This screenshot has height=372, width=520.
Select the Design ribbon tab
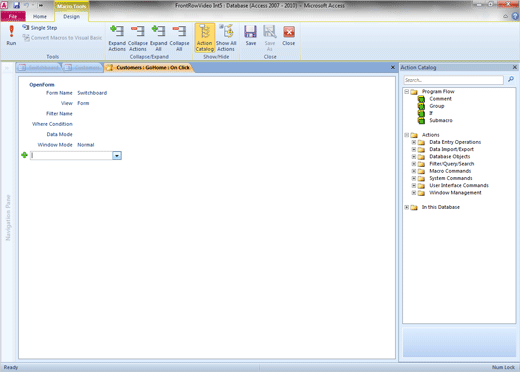(71, 16)
